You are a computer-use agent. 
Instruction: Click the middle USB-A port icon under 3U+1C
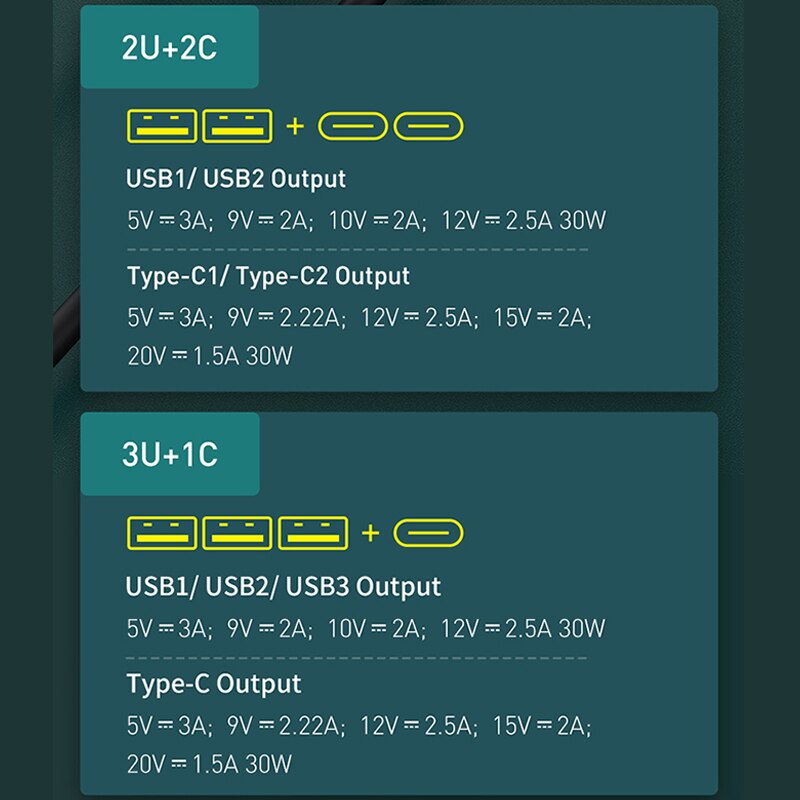click(237, 533)
